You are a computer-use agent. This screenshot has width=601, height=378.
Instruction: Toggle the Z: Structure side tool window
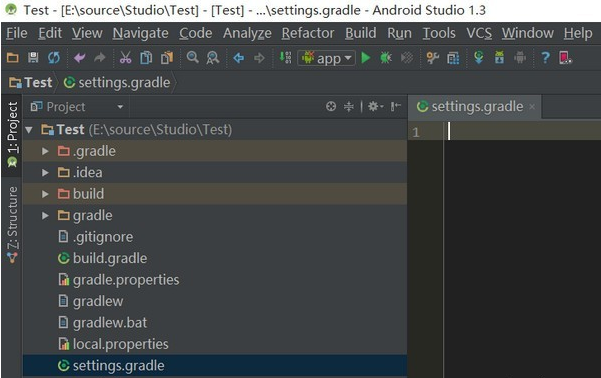click(12, 225)
